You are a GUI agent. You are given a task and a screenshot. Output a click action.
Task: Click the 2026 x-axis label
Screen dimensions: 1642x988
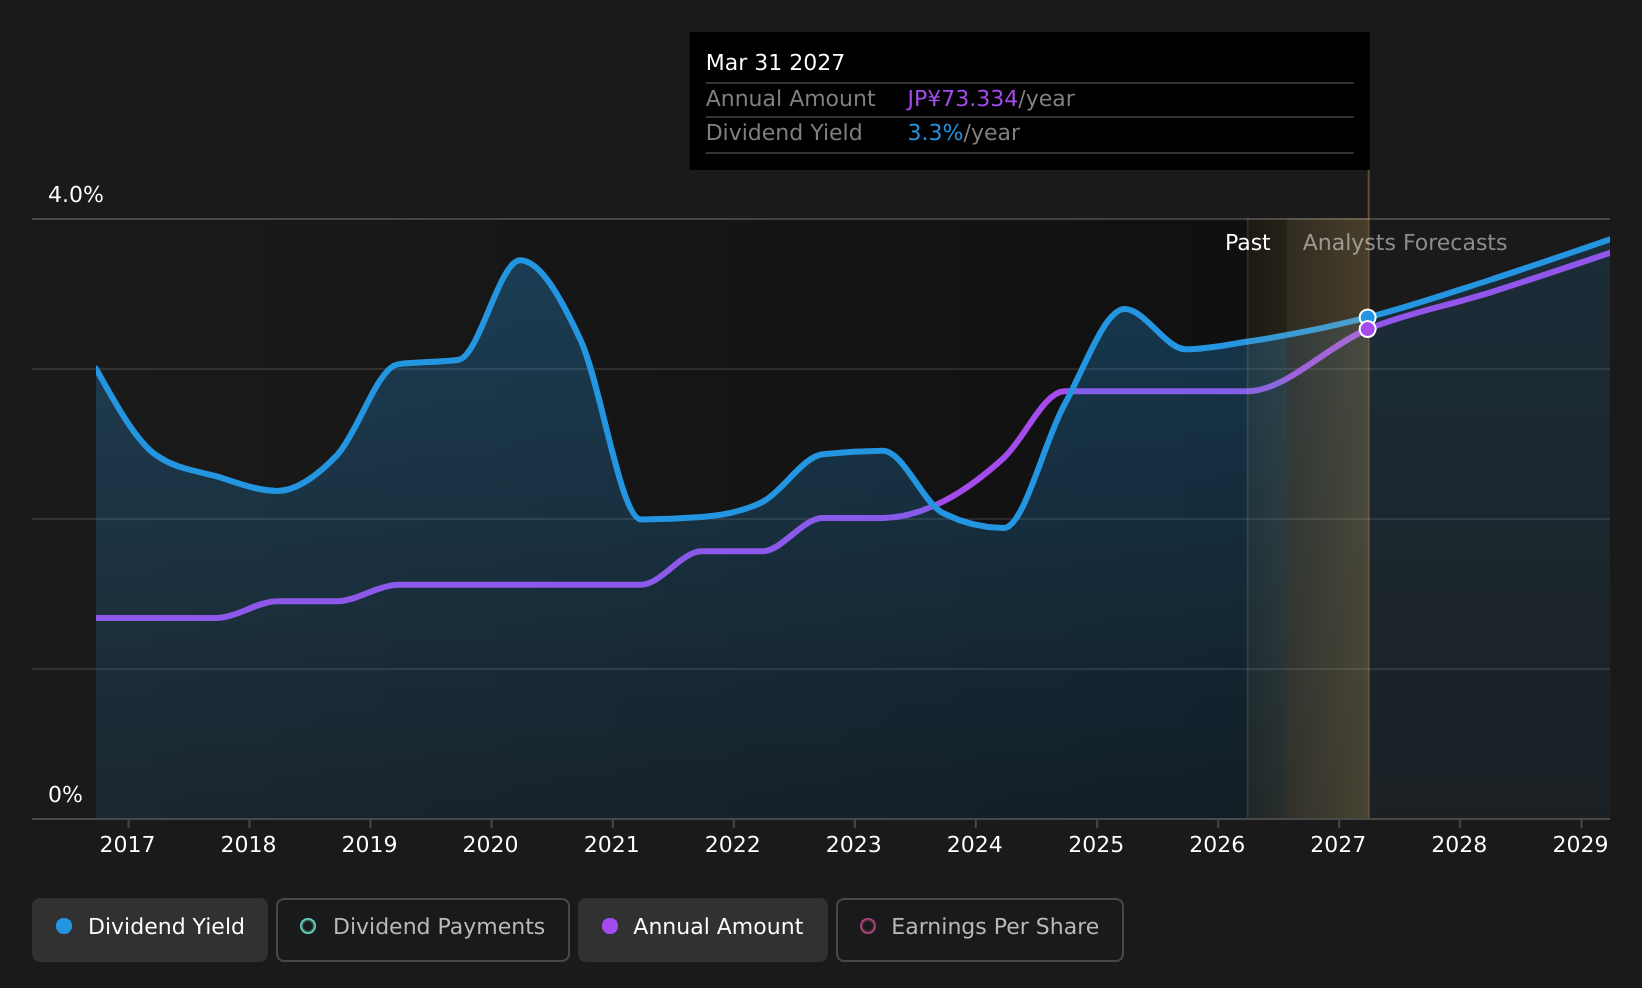pos(1217,845)
